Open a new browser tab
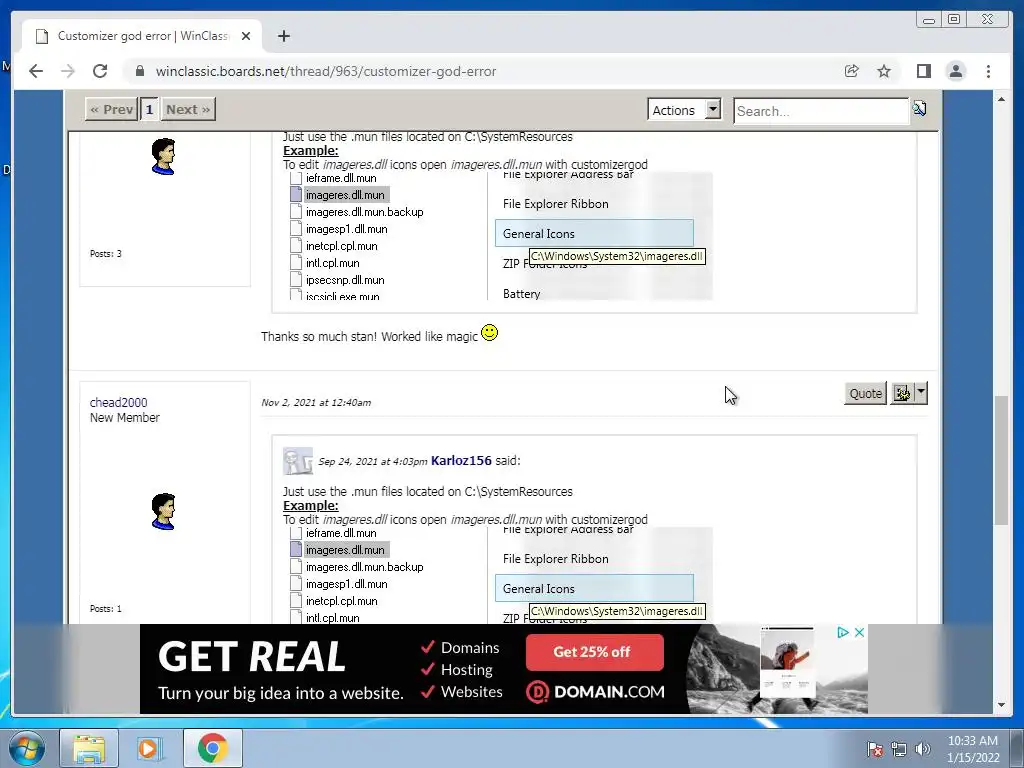This screenshot has height=768, width=1024. pos(283,36)
